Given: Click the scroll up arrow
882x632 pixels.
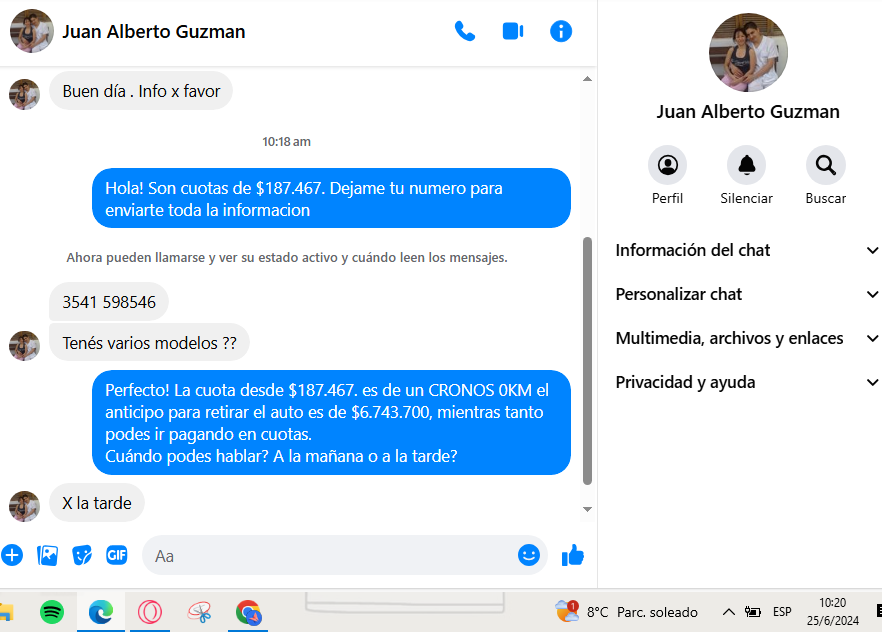Looking at the screenshot, I should pyautogui.click(x=587, y=79).
